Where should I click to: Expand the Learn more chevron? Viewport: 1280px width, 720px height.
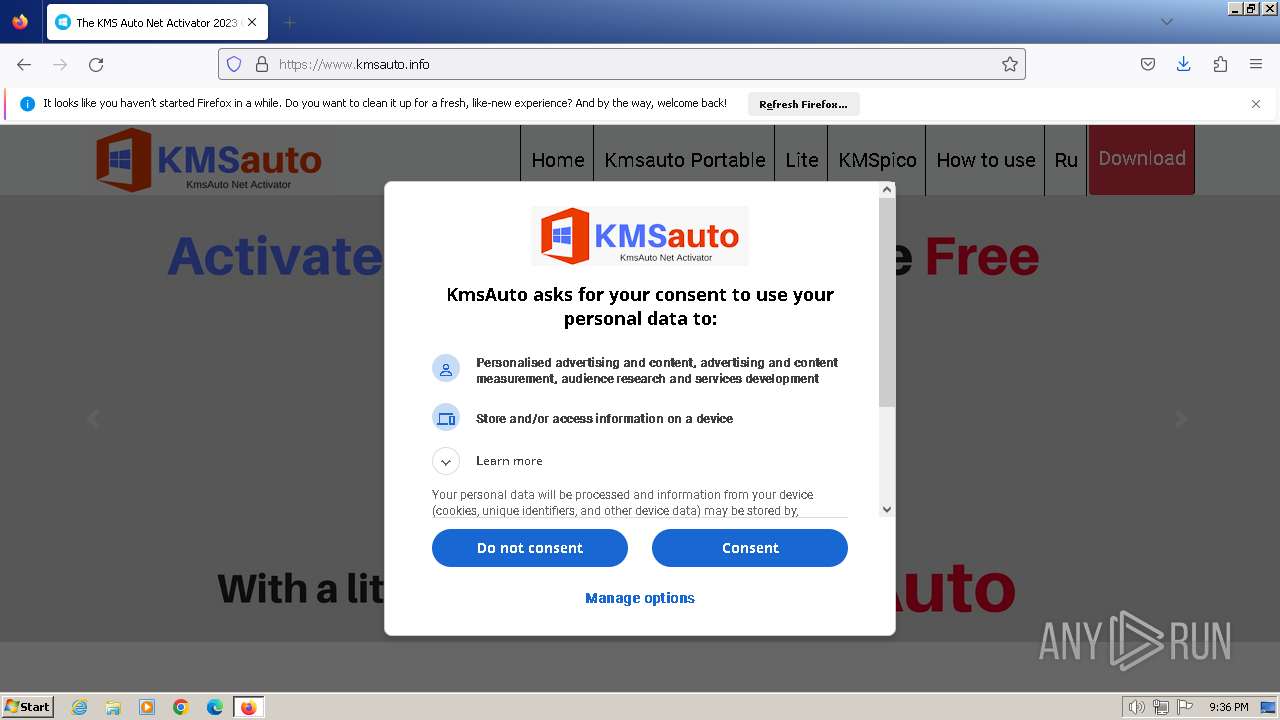coord(446,461)
